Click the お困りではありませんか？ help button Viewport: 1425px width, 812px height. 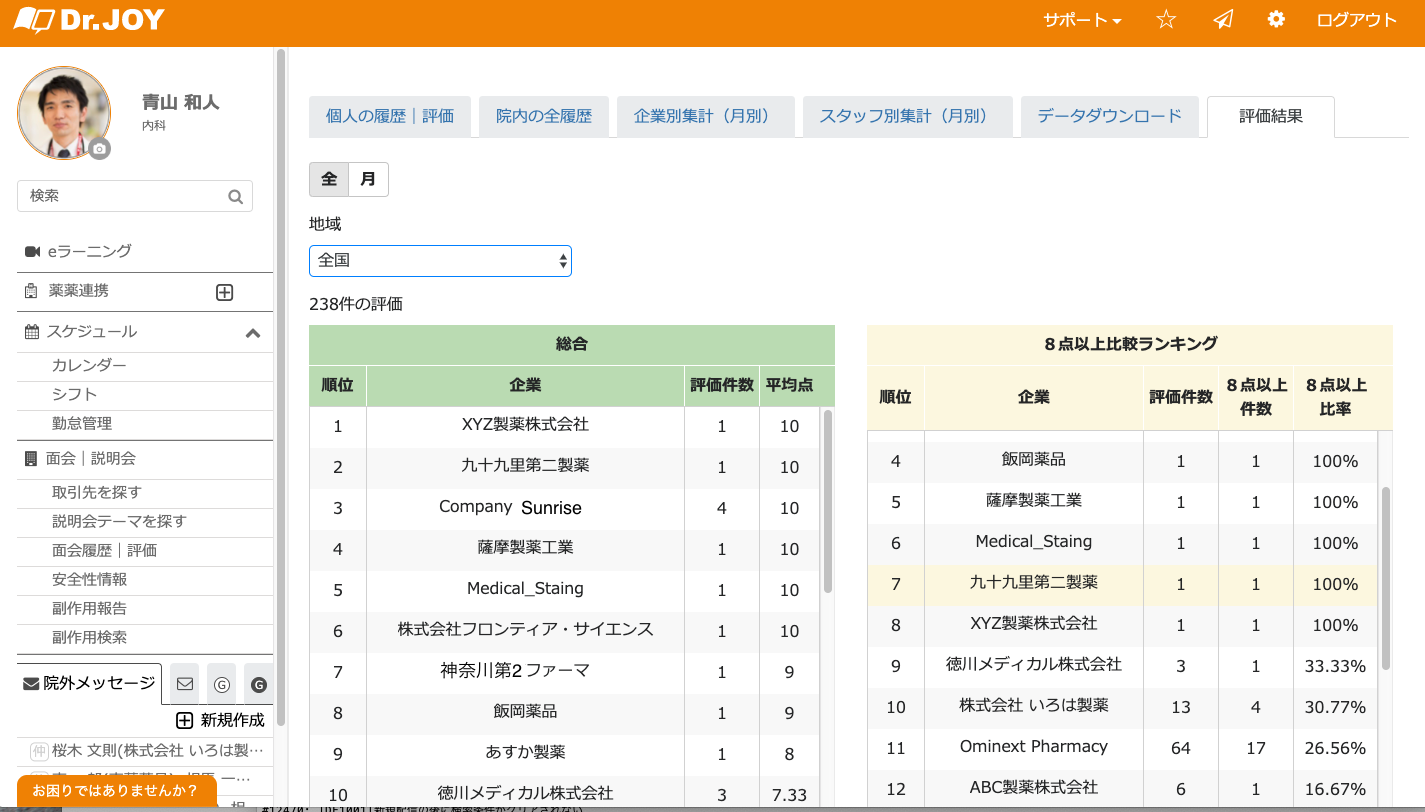point(113,790)
